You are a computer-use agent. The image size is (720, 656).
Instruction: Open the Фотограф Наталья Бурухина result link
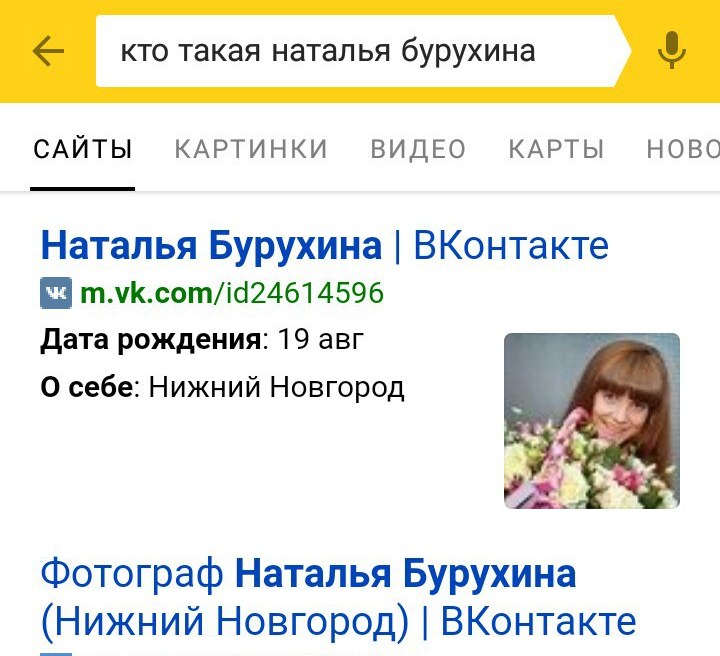click(x=308, y=574)
